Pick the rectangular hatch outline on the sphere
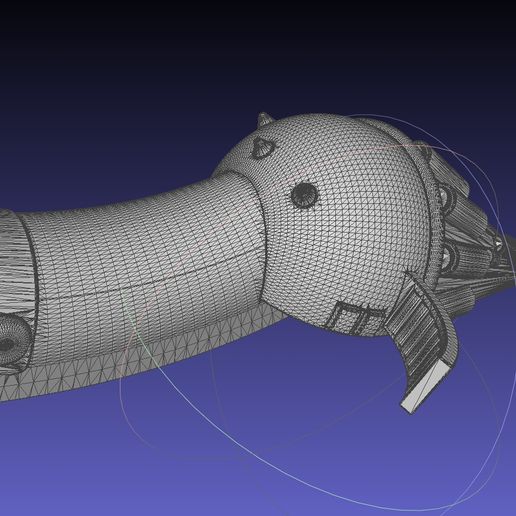Viewport: 516px width, 516px height. click(357, 318)
